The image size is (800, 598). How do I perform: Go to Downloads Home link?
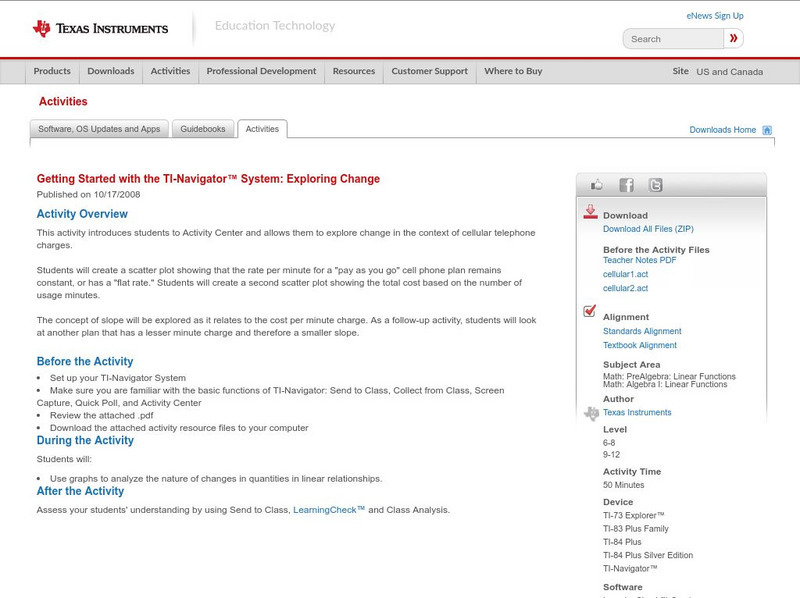click(x=722, y=130)
